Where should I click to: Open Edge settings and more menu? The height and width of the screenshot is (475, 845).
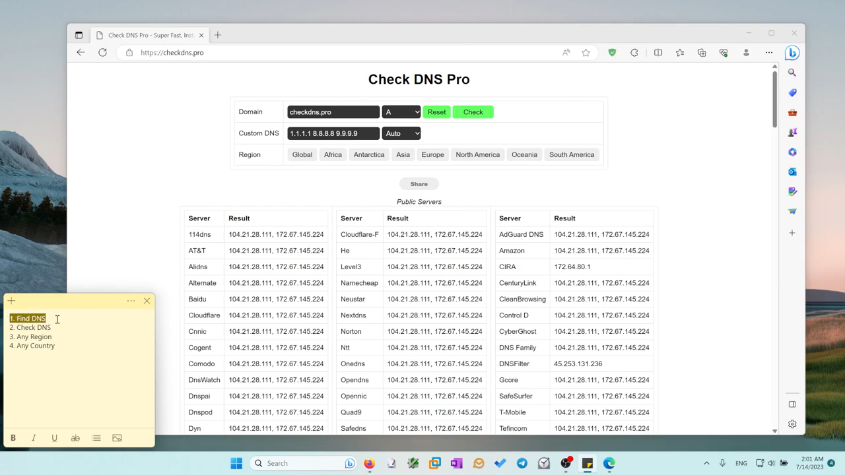pyautogui.click(x=769, y=52)
